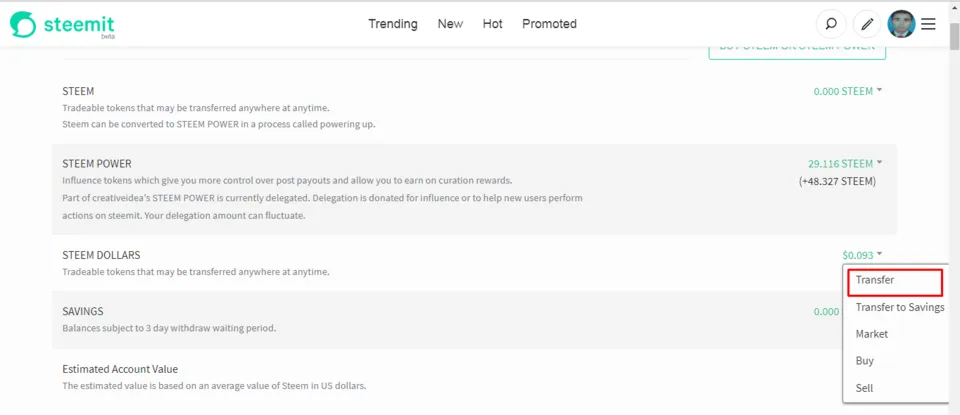Screen dimensions: 960x415
Task: Click the STEEM POWER heading
Action: pos(97,163)
